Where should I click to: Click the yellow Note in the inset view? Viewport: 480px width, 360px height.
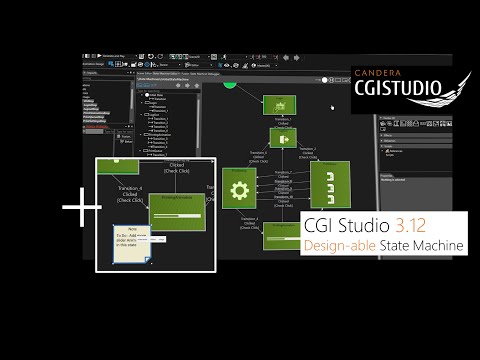click(x=132, y=244)
